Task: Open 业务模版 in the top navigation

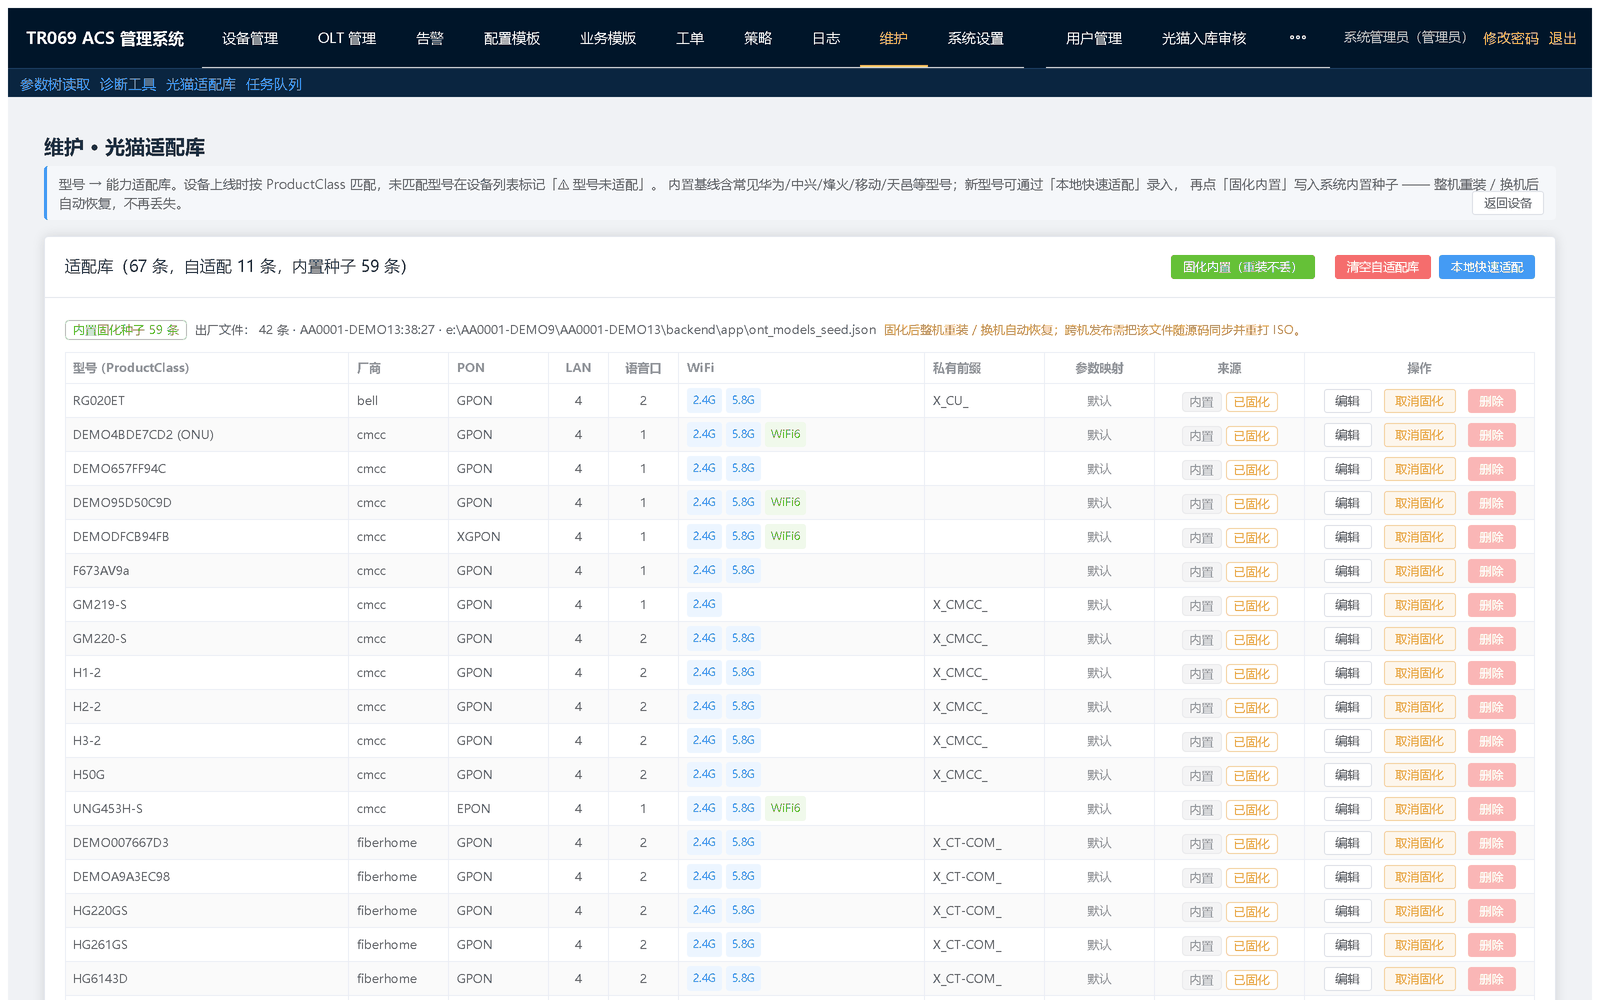Action: (x=608, y=38)
